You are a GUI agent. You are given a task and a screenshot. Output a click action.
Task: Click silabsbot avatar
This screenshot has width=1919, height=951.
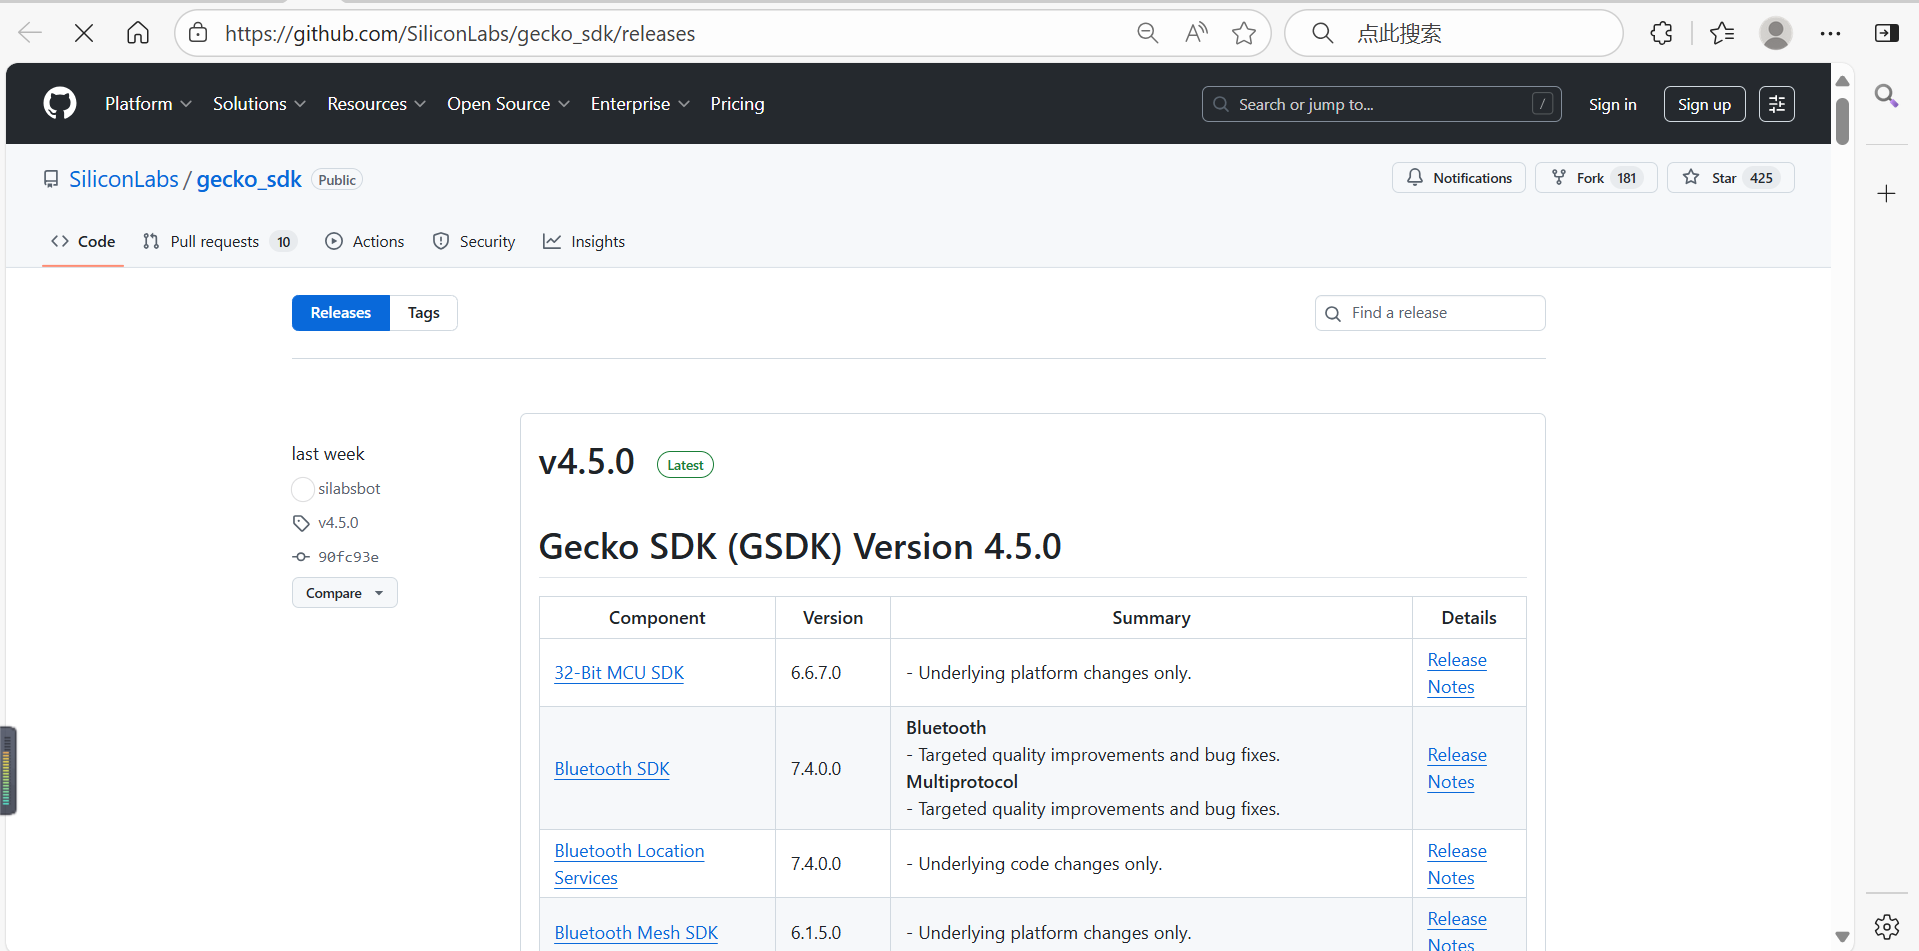pyautogui.click(x=303, y=489)
